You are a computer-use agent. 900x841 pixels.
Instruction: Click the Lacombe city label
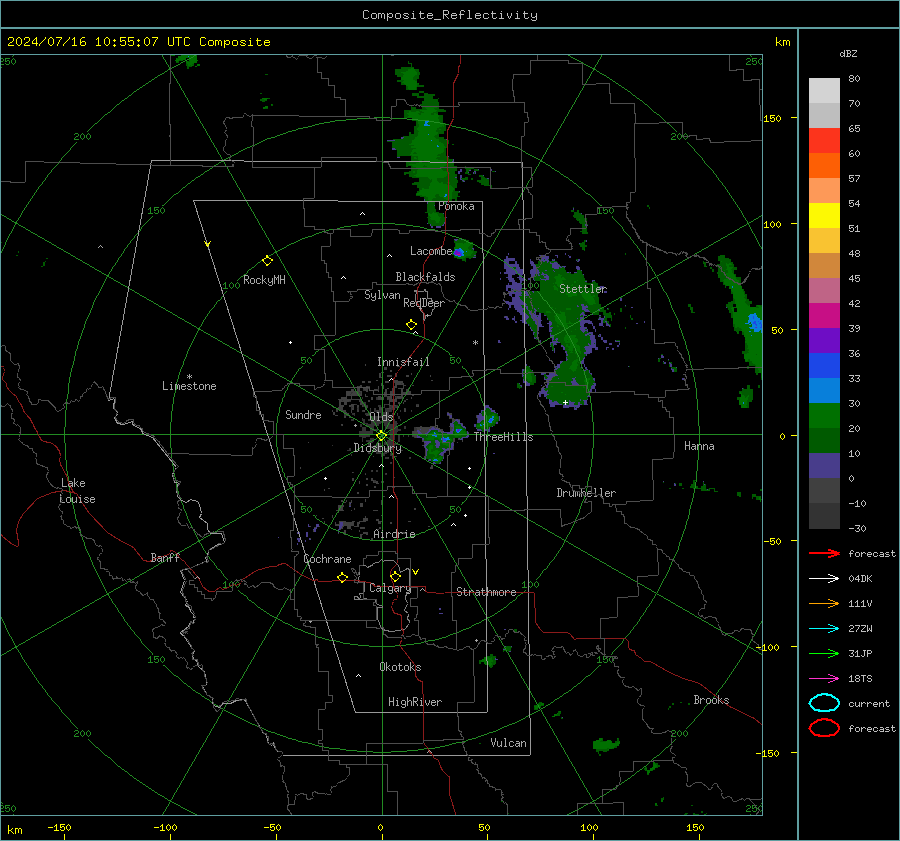click(431, 251)
